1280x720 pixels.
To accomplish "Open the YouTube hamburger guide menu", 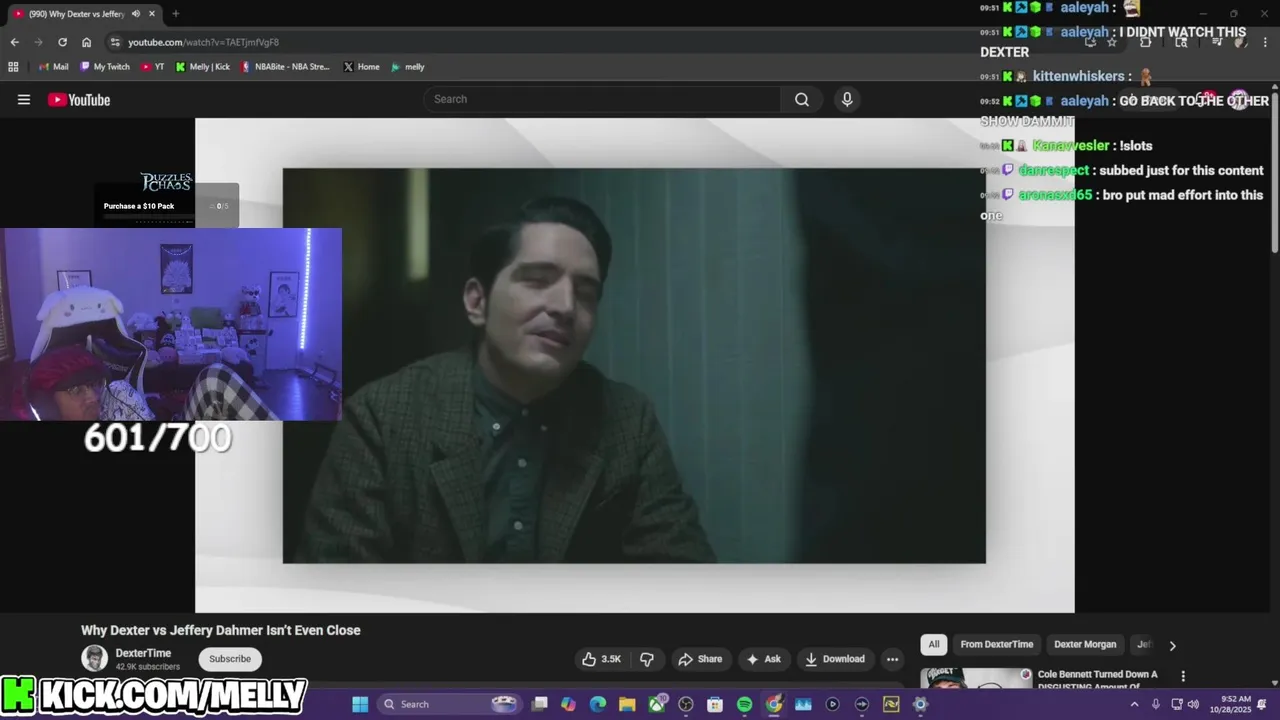I will (x=24, y=99).
